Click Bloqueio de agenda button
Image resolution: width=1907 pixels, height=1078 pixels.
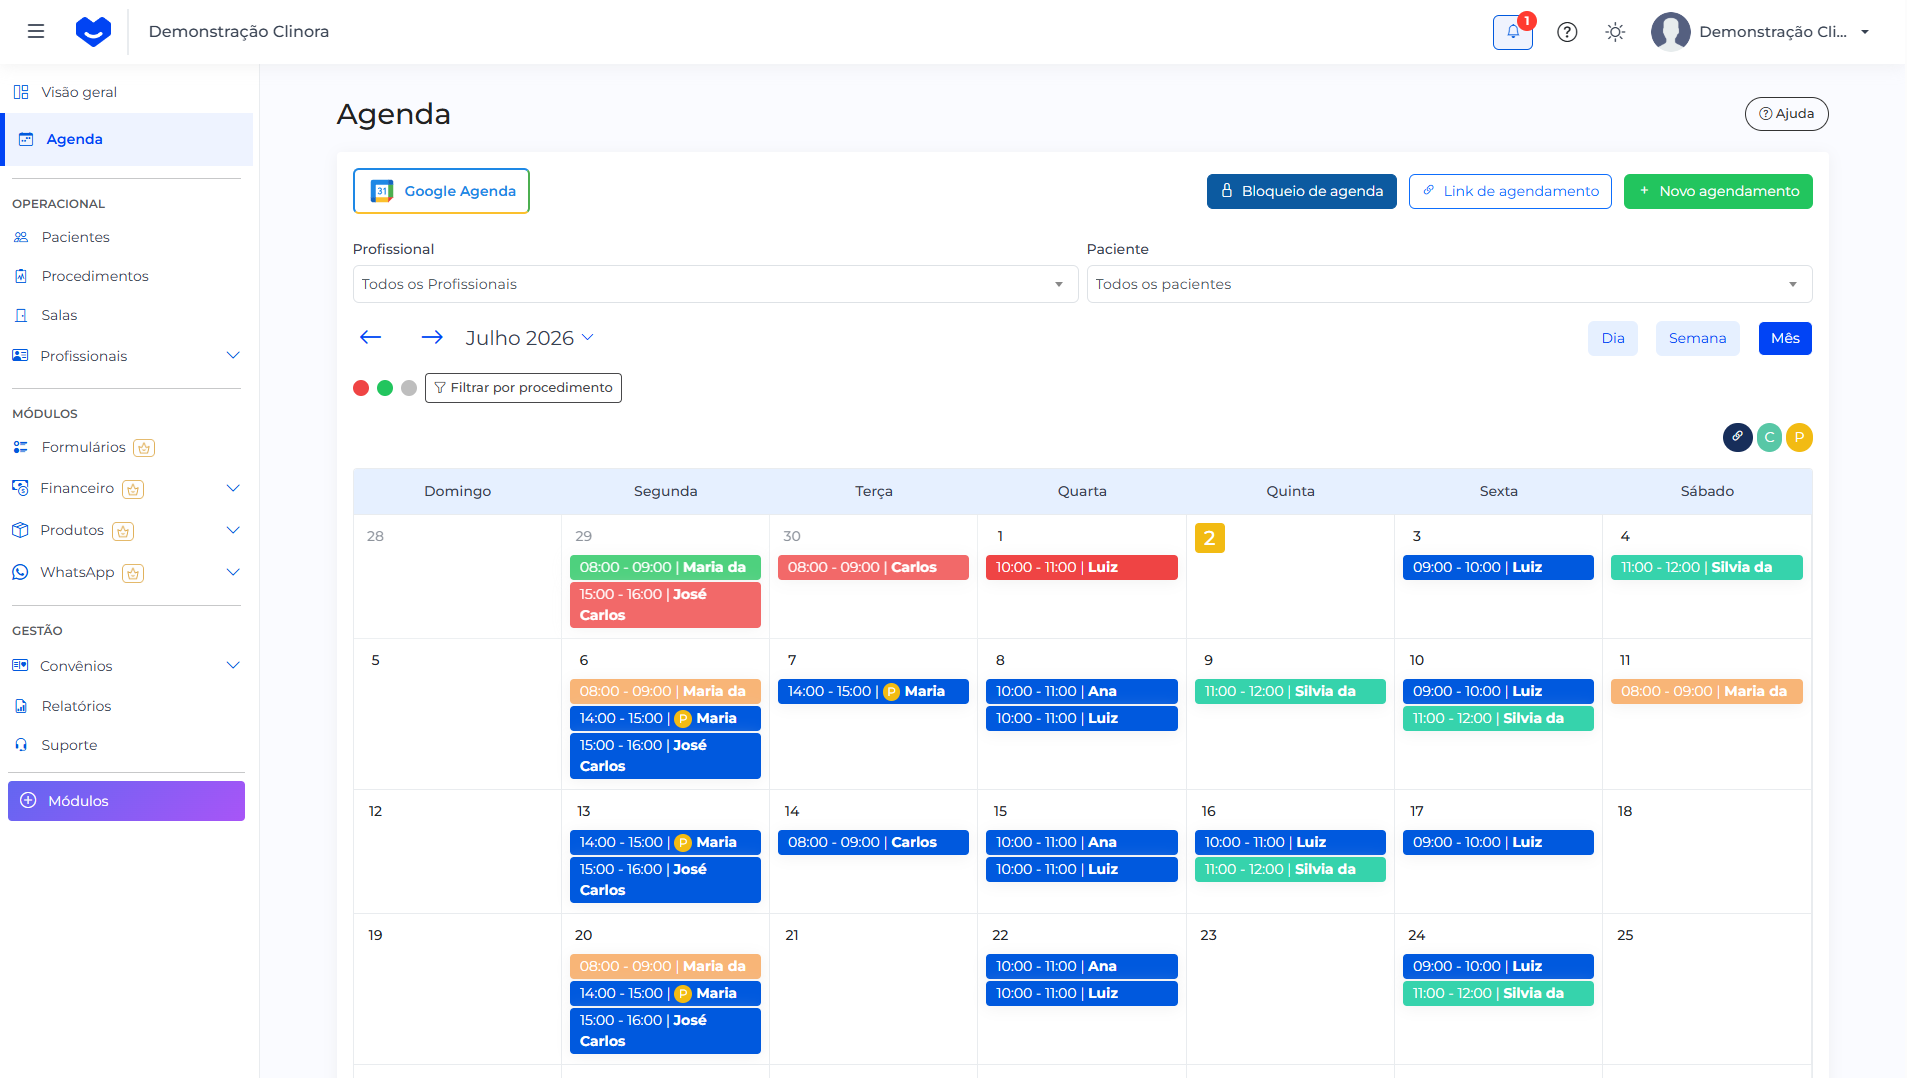pos(1301,191)
